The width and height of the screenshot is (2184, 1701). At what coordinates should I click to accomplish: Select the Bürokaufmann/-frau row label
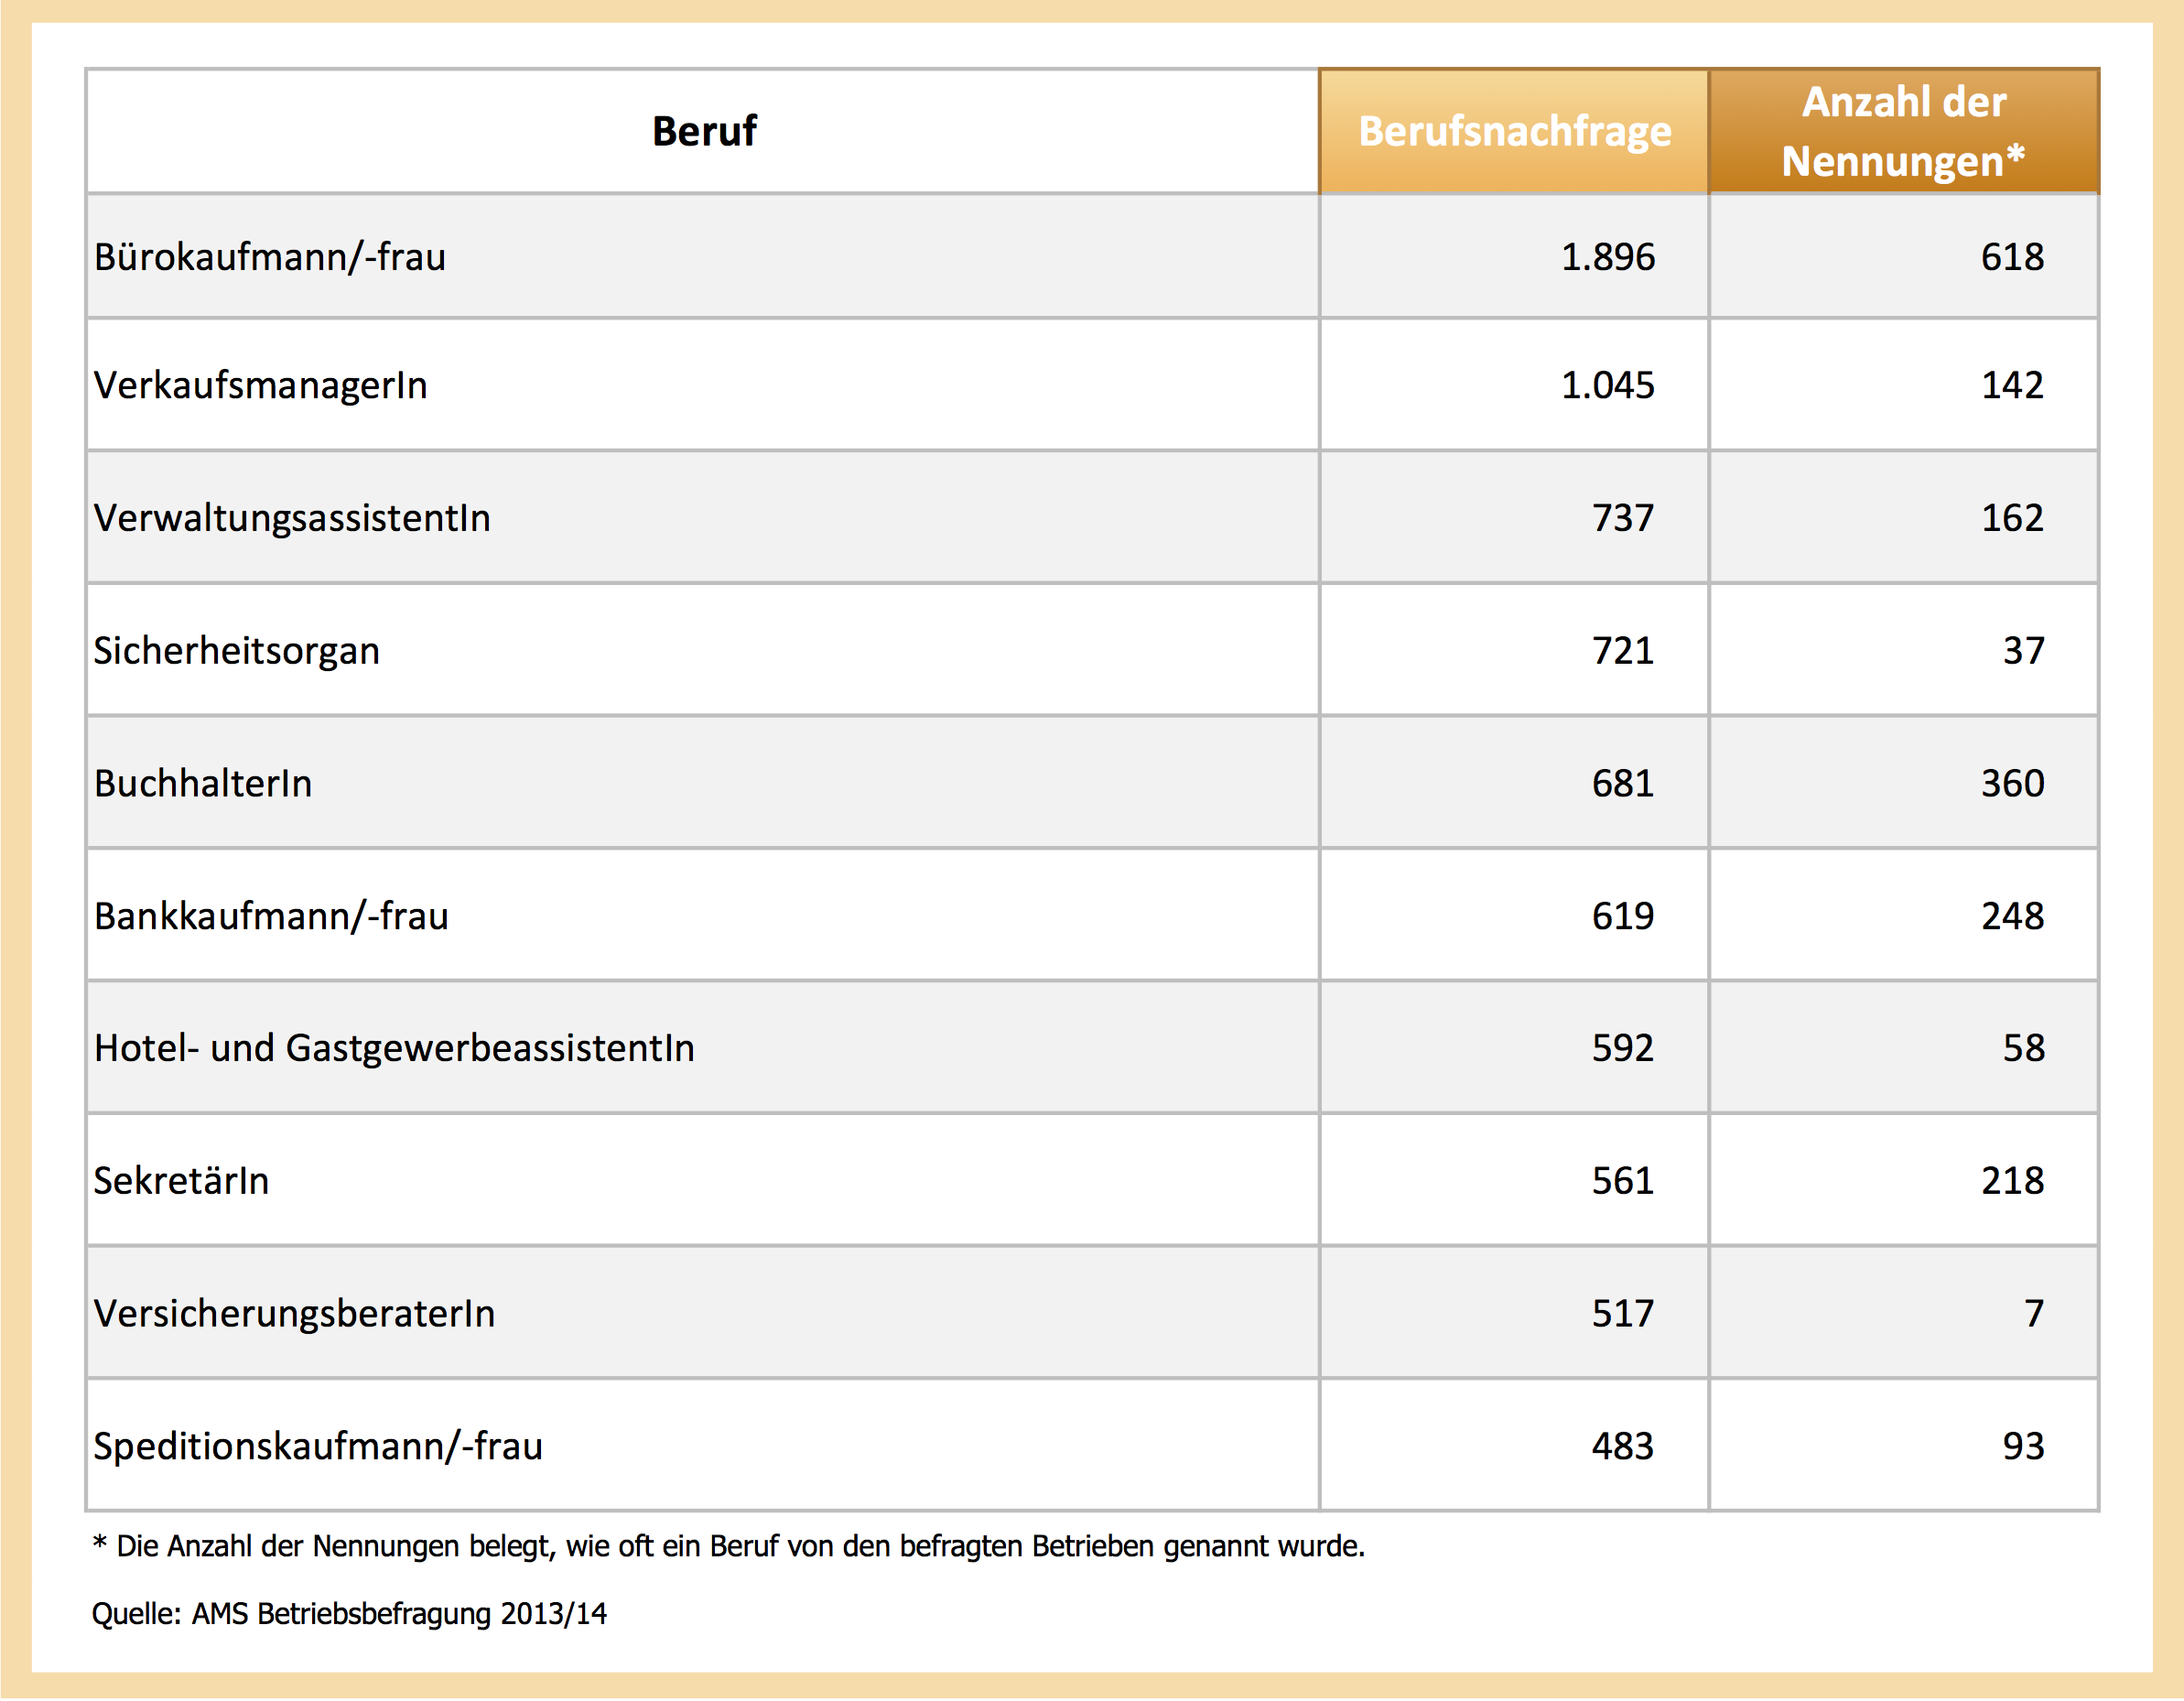coord(270,257)
